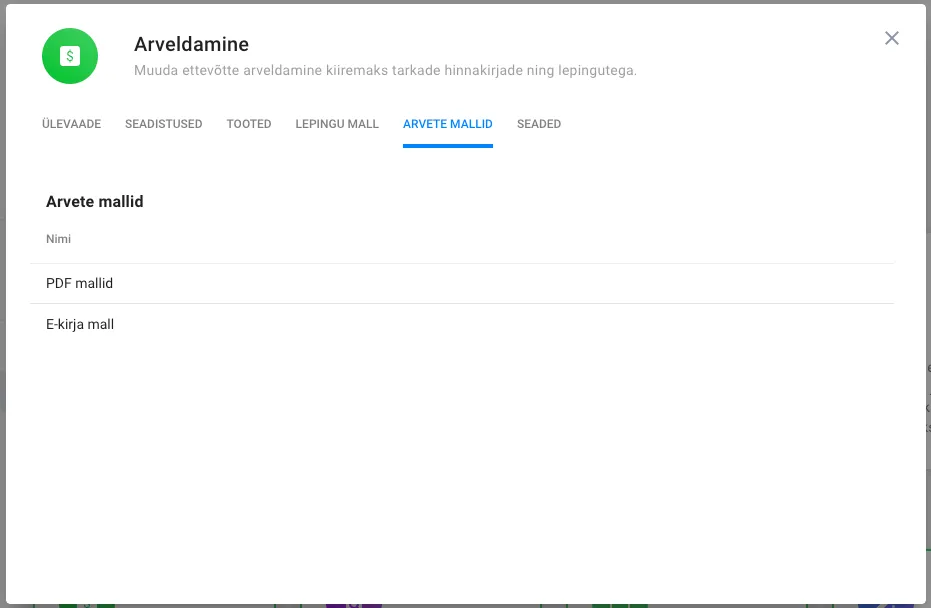This screenshot has width=931, height=608.
Task: Click the empty area below E-kirja mall
Action: (x=460, y=450)
